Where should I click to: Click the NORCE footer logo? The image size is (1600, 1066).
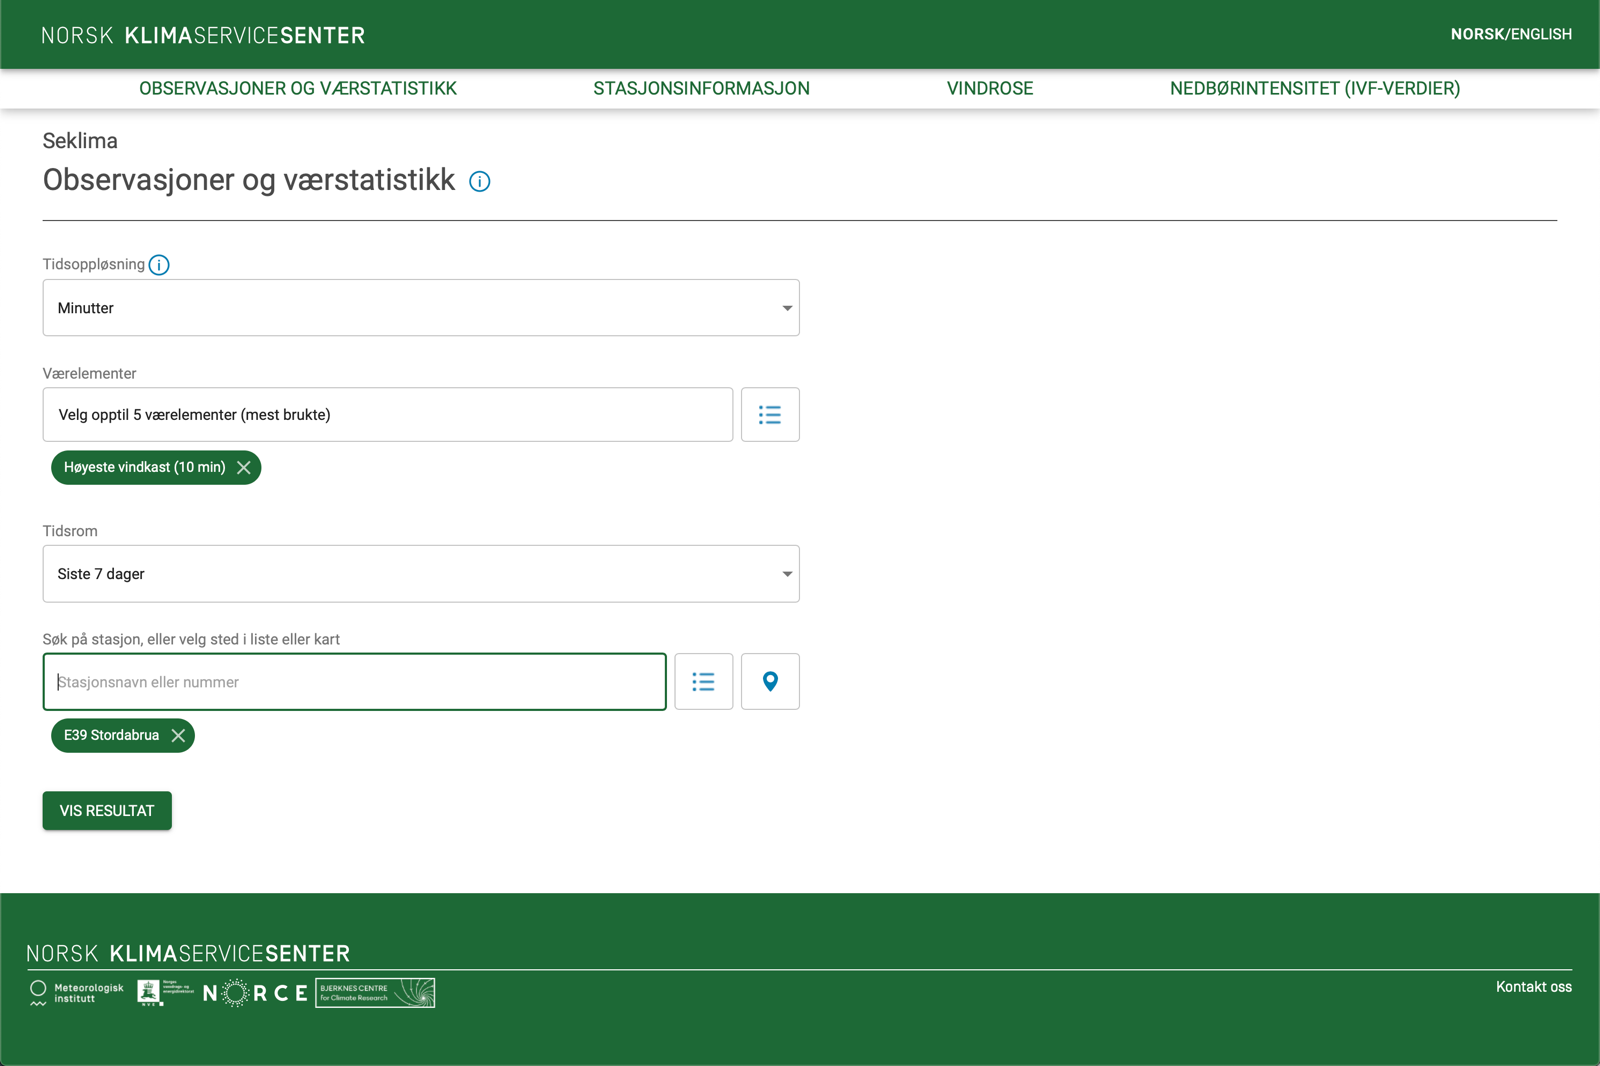[x=255, y=993]
